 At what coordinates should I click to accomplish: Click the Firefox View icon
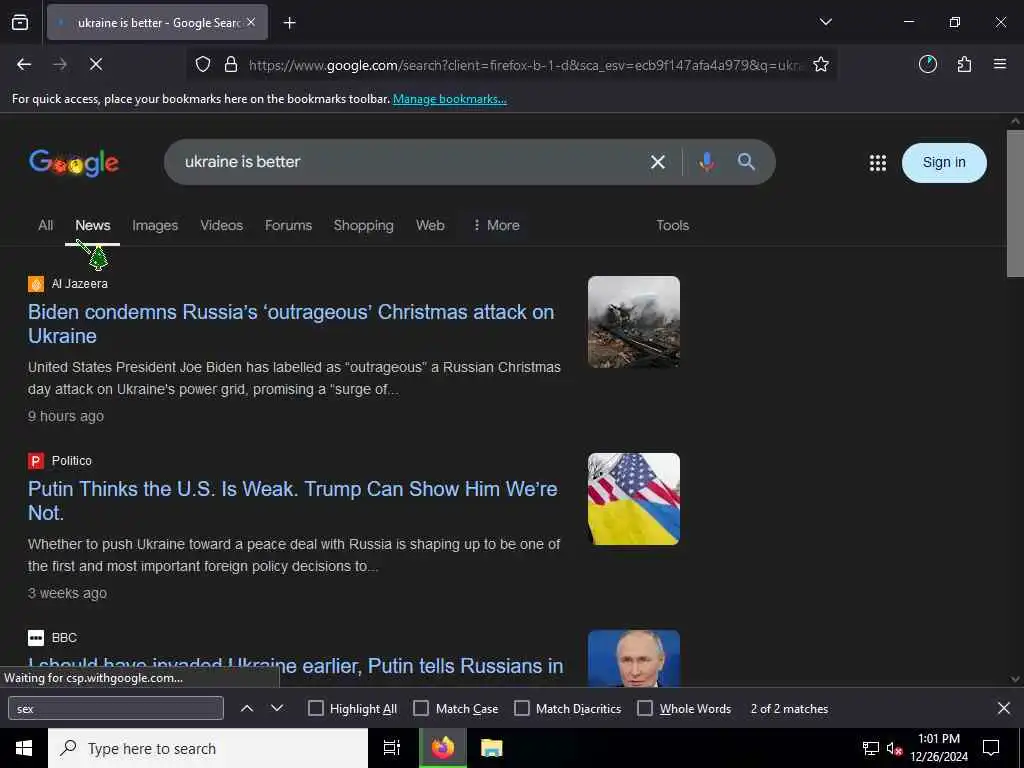point(20,23)
